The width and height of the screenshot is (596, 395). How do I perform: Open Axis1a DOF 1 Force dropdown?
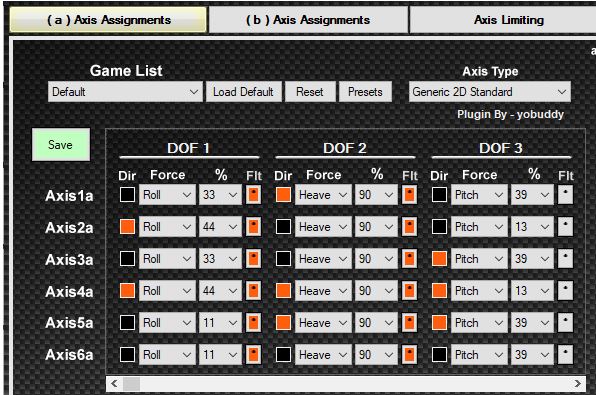[x=167, y=195]
